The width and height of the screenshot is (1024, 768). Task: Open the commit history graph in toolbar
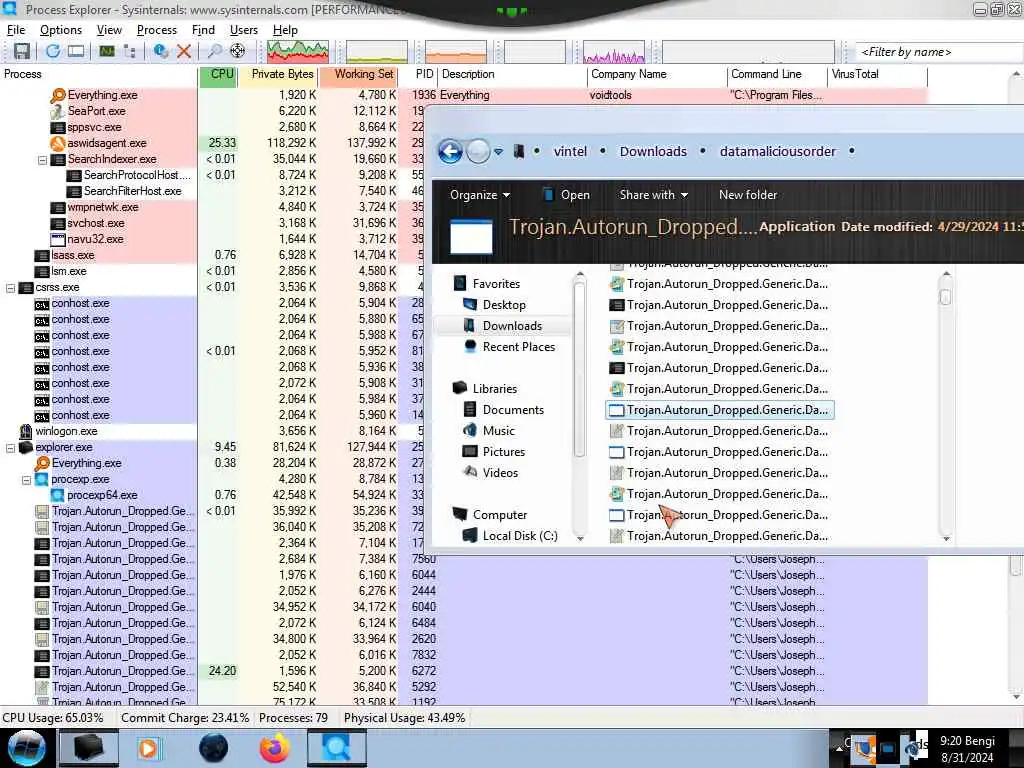coord(377,52)
